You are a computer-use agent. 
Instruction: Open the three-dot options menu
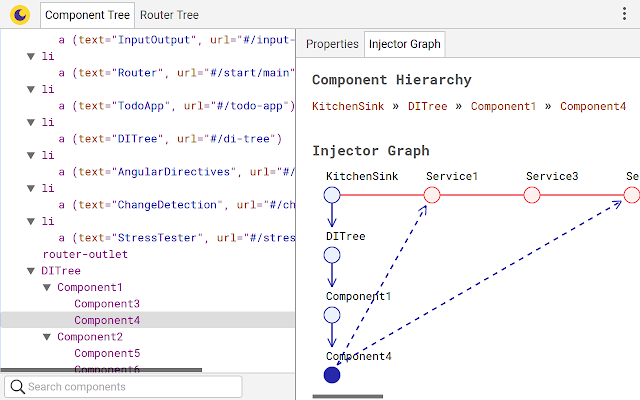[x=624, y=14]
